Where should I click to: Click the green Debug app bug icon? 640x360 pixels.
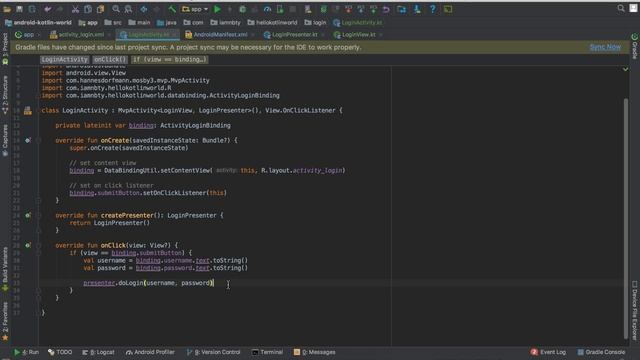pyautogui.click(x=242, y=9)
